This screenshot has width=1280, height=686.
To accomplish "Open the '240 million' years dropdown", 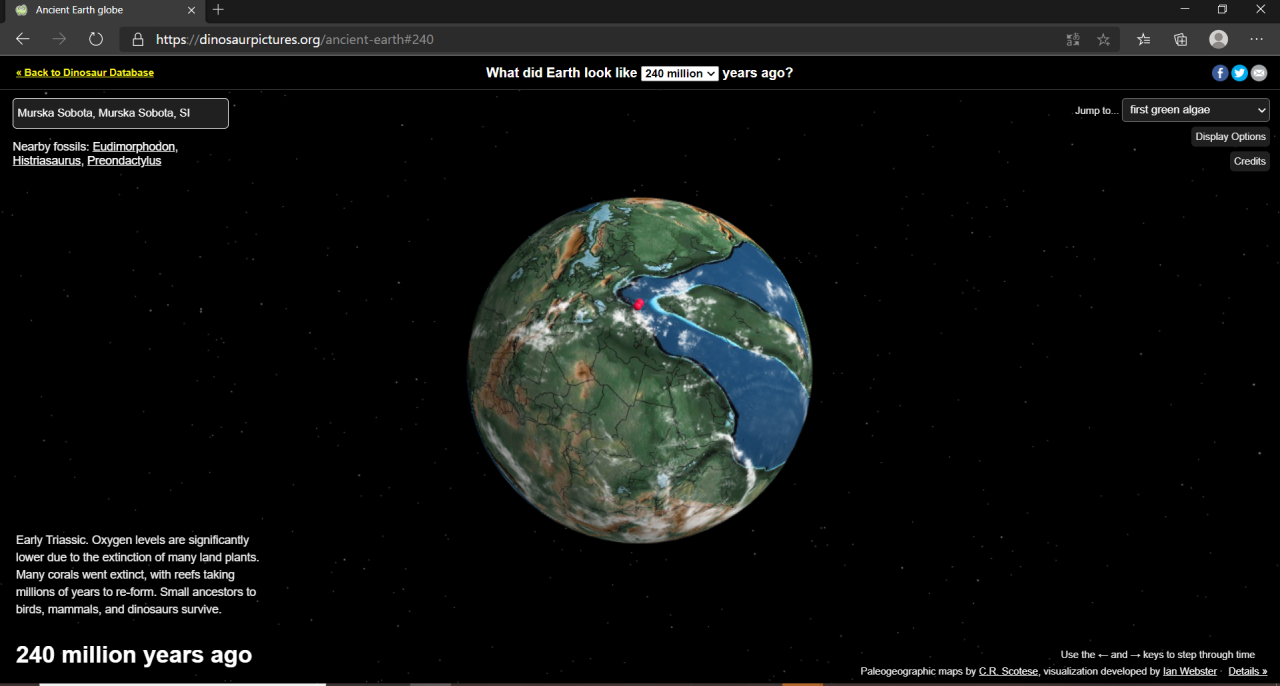I will [679, 73].
